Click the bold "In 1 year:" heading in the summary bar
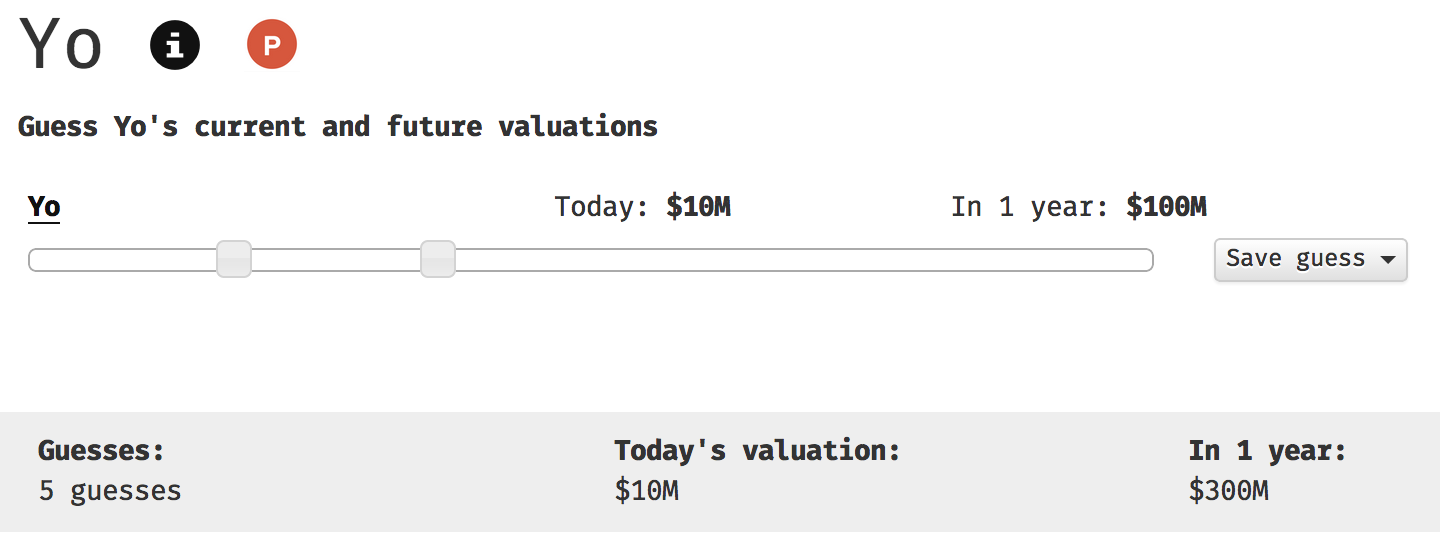 pos(1268,451)
